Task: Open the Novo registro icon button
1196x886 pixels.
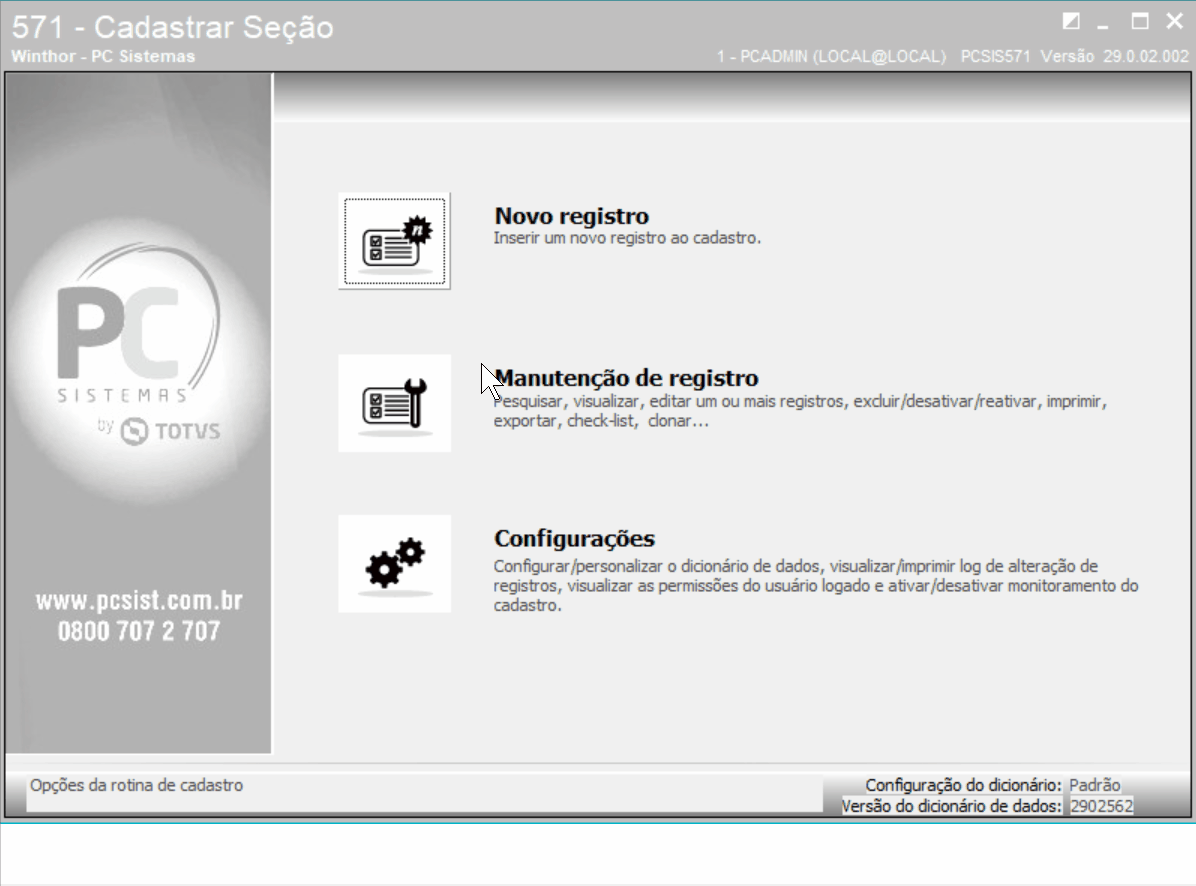Action: point(394,241)
